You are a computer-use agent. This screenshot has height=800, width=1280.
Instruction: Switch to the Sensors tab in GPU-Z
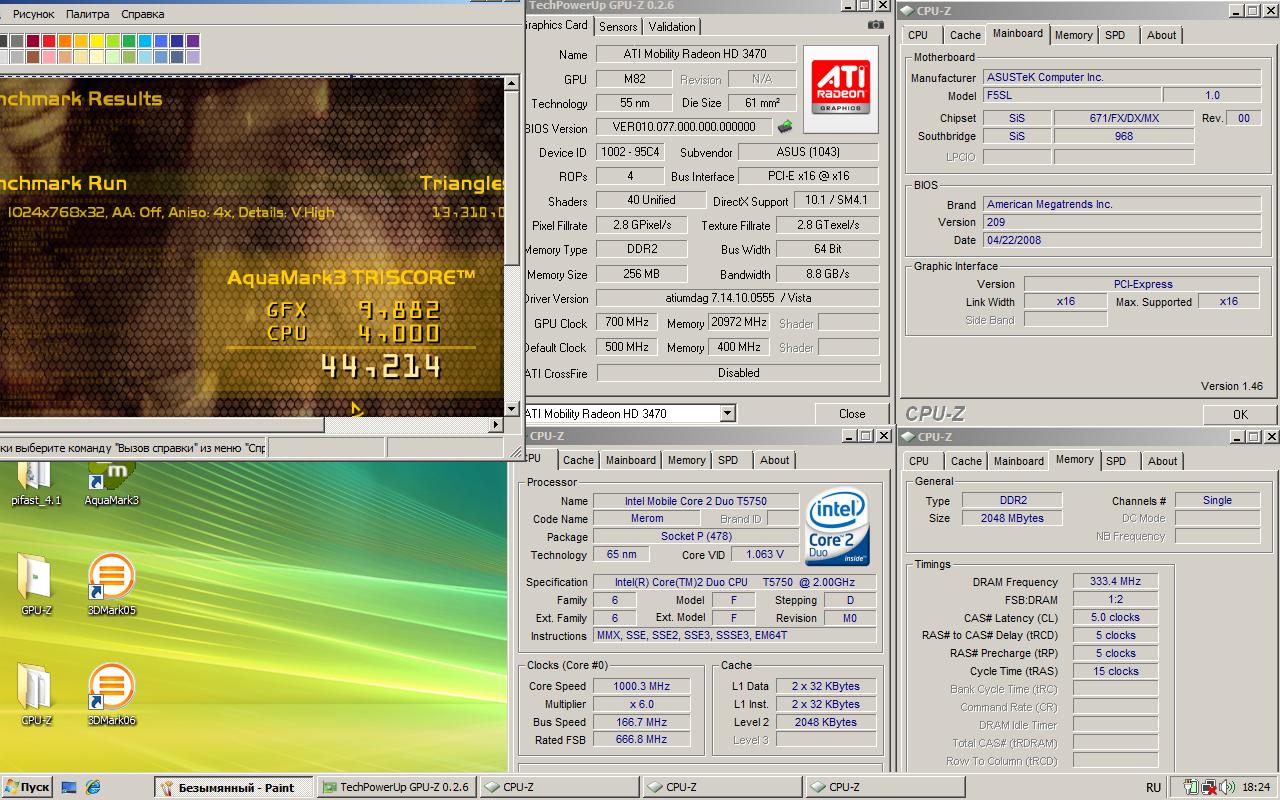click(618, 27)
